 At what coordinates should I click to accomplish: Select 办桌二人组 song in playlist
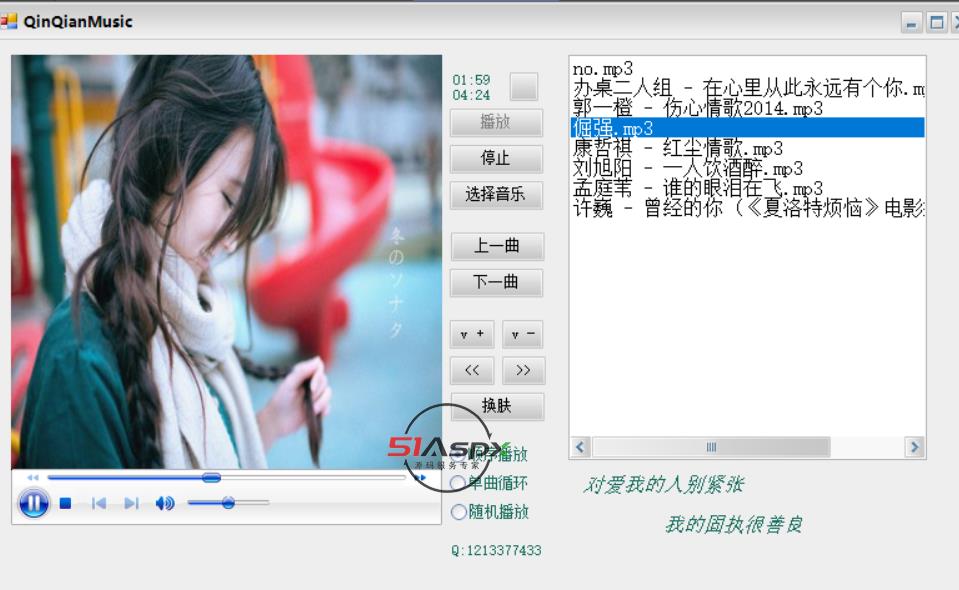point(747,88)
